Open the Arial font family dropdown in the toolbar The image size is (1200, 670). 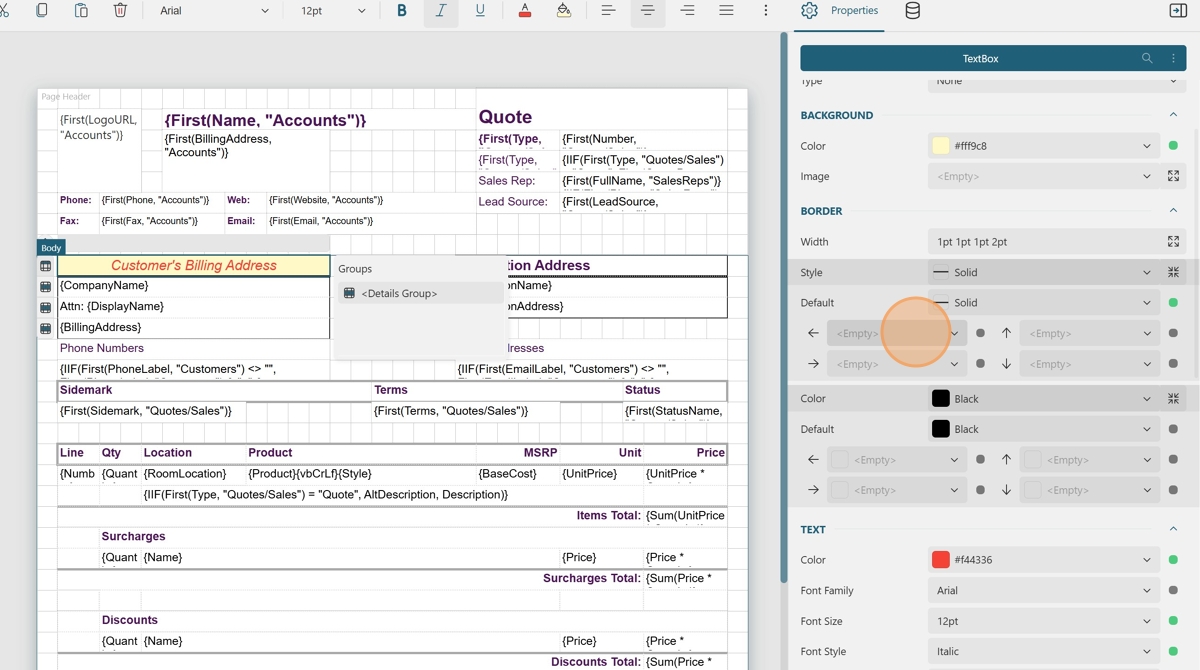click(x=214, y=11)
